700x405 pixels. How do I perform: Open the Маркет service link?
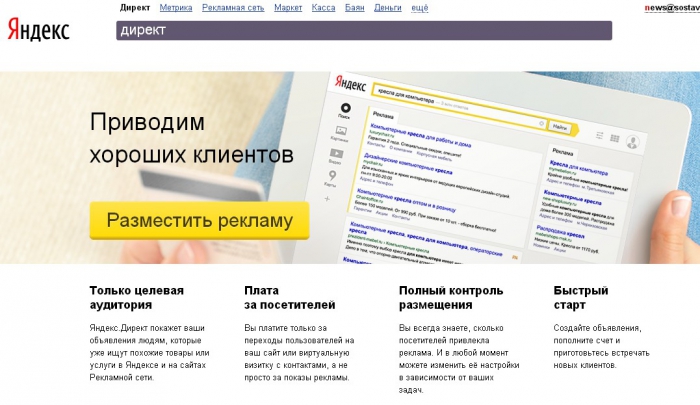(x=288, y=8)
